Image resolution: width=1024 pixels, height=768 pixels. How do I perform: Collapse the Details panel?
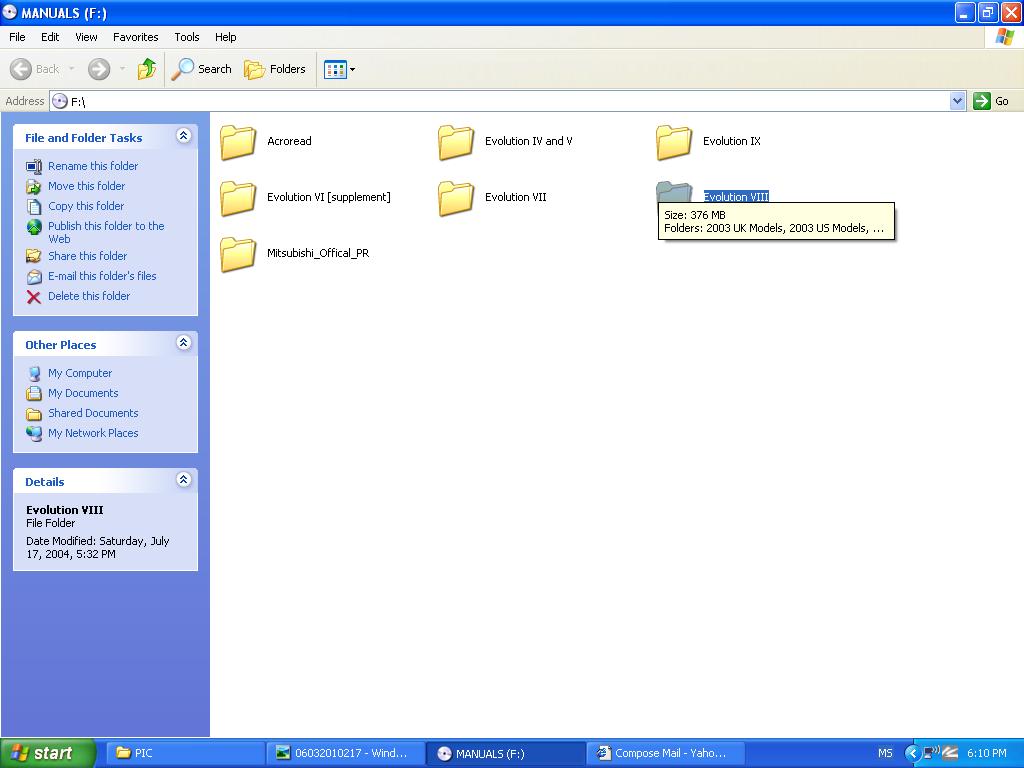(183, 480)
